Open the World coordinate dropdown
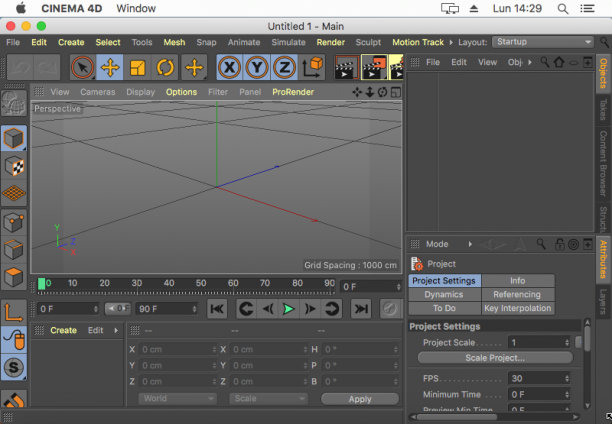This screenshot has height=424, width=612. point(177,399)
